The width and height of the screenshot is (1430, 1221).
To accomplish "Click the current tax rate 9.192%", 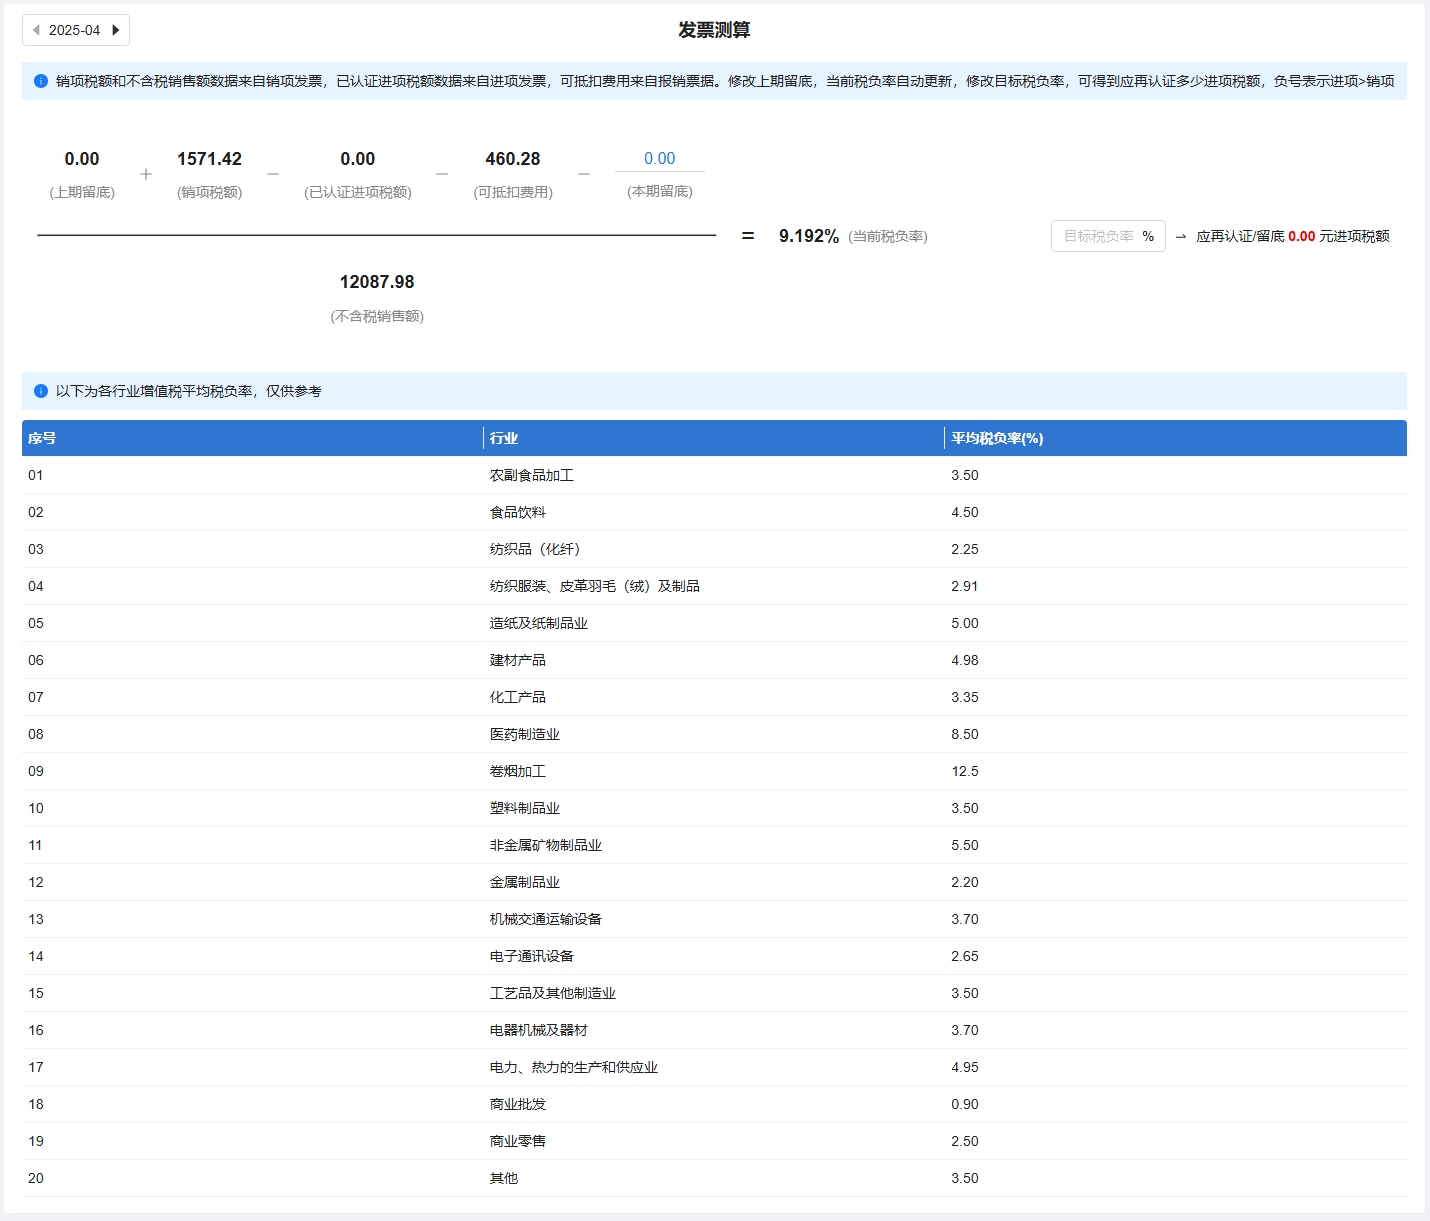I will click(808, 236).
